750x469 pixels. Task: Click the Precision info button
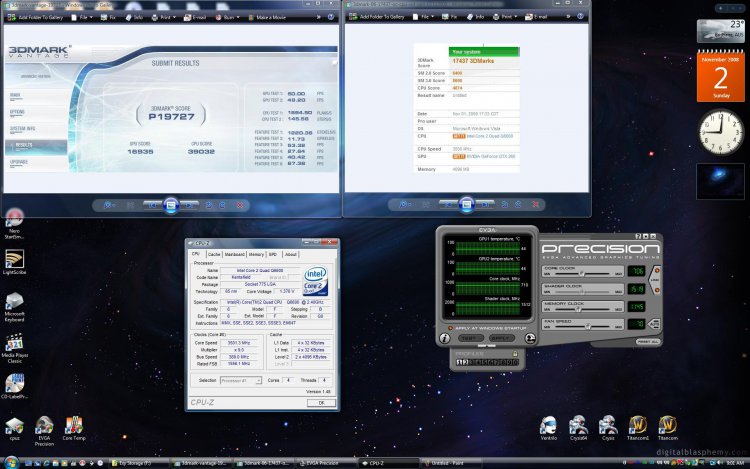[444, 338]
